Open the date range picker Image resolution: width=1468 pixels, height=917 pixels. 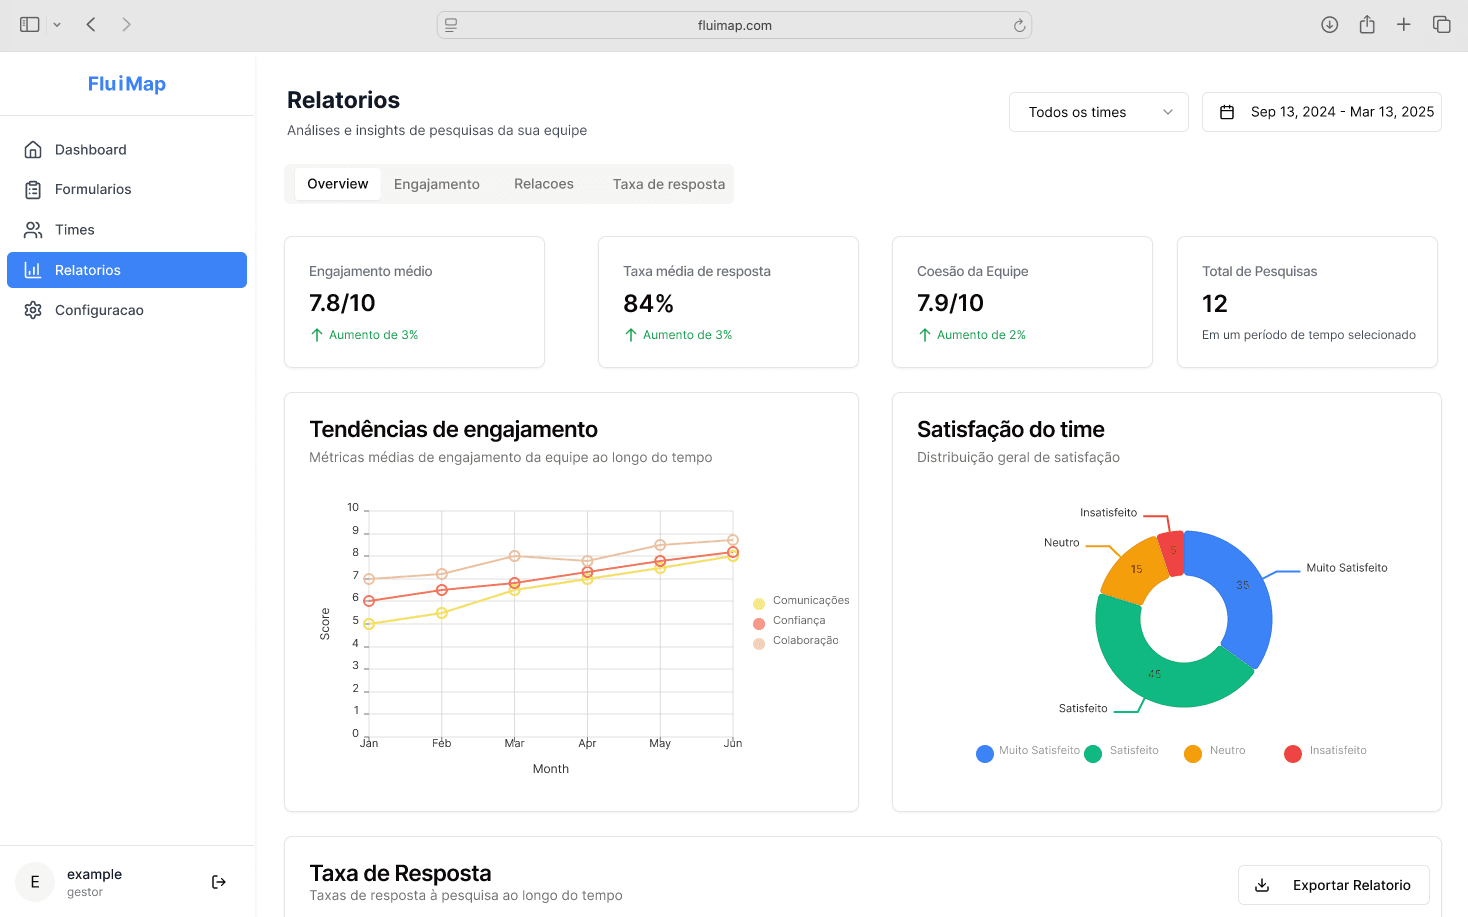(1322, 112)
